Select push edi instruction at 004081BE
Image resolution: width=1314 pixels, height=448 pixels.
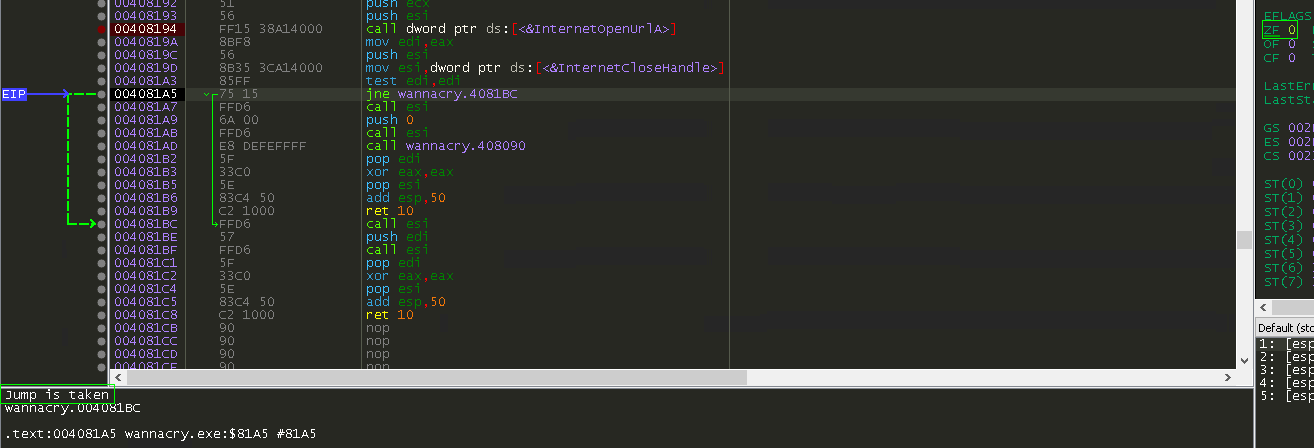(394, 237)
